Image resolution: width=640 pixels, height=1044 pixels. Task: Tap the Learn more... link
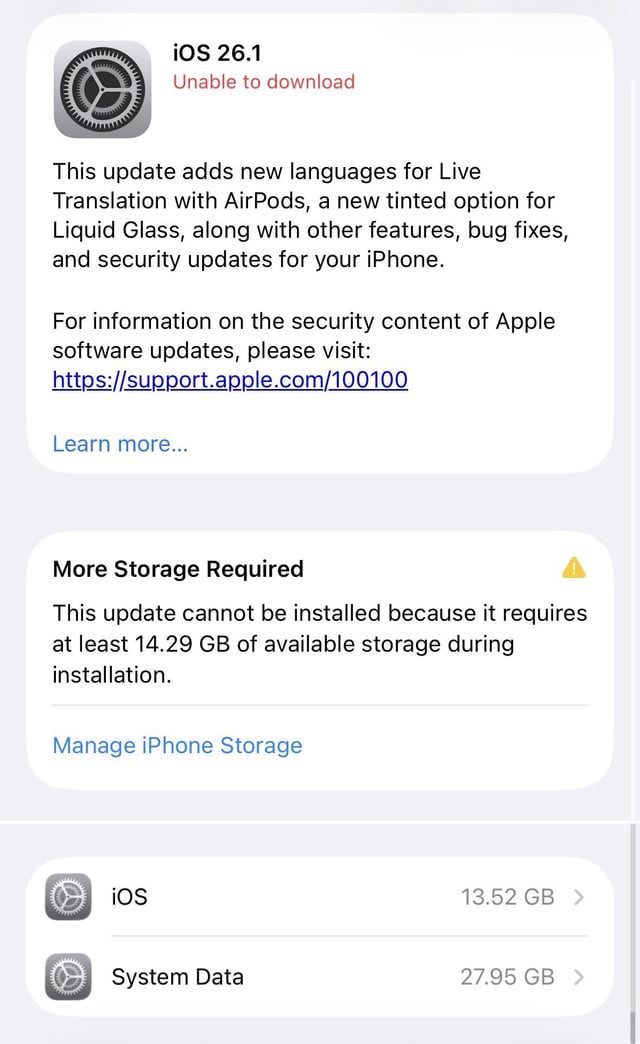tap(120, 444)
